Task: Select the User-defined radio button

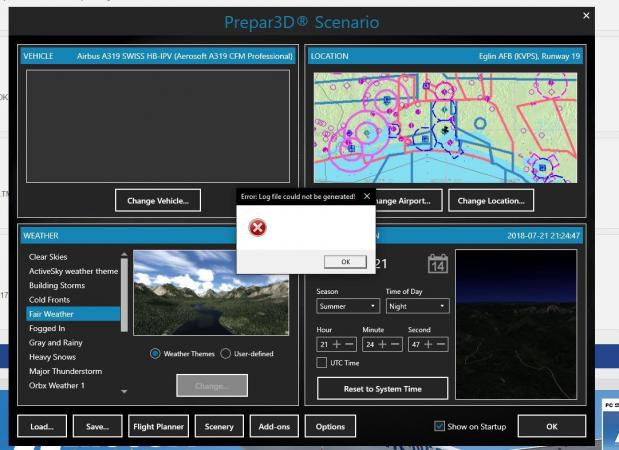Action: [225, 354]
